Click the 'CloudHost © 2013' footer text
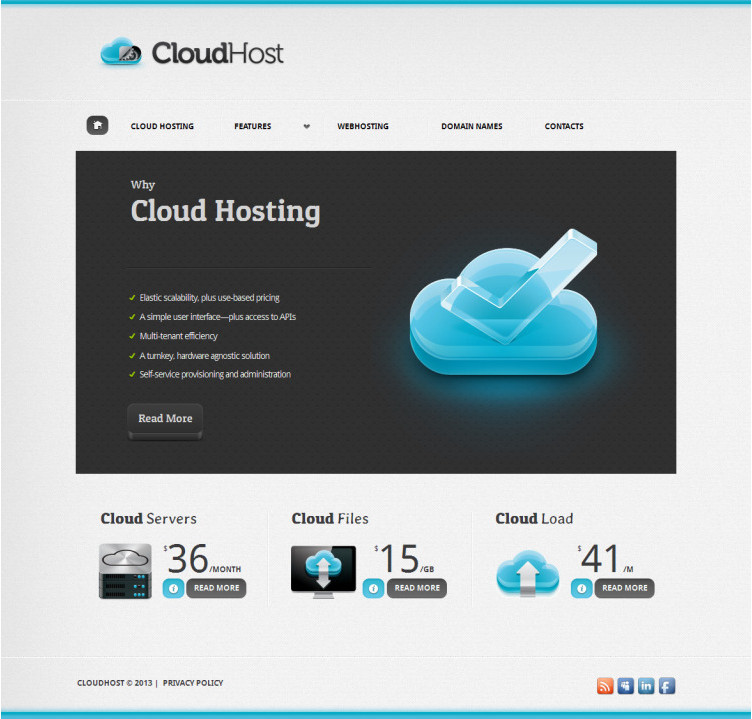 click(x=115, y=683)
